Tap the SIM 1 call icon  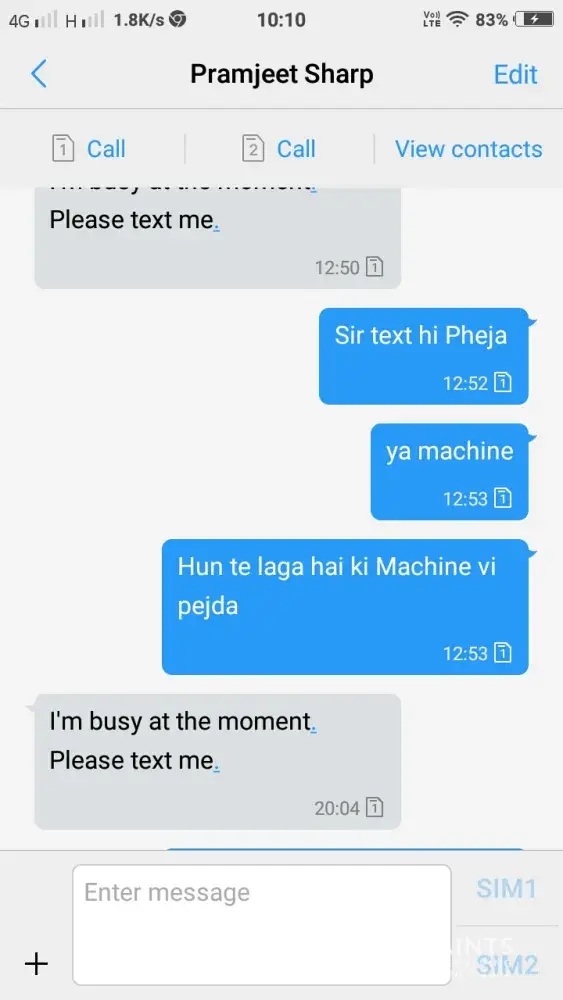click(62, 149)
